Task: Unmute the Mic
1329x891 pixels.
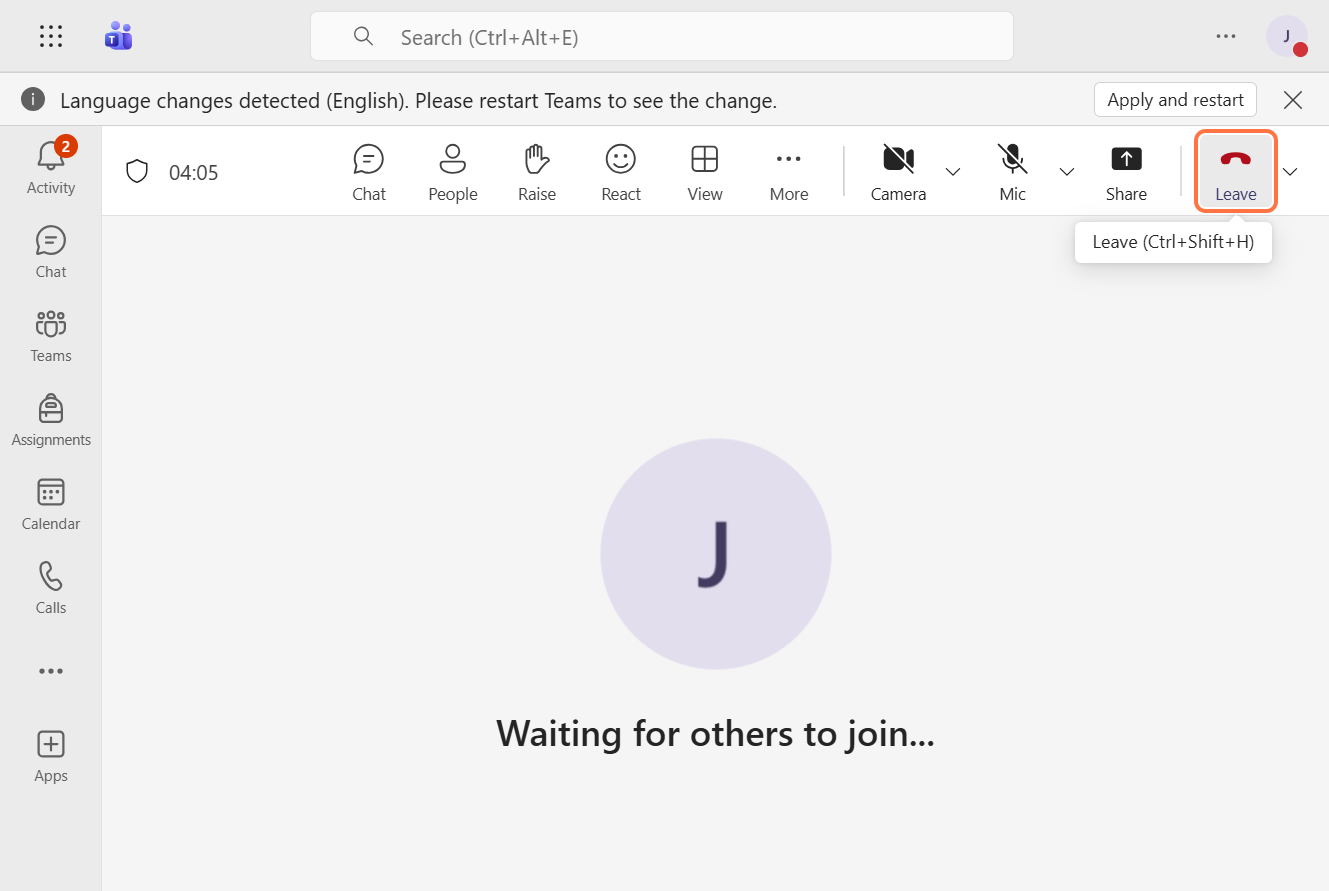Action: click(x=1012, y=172)
